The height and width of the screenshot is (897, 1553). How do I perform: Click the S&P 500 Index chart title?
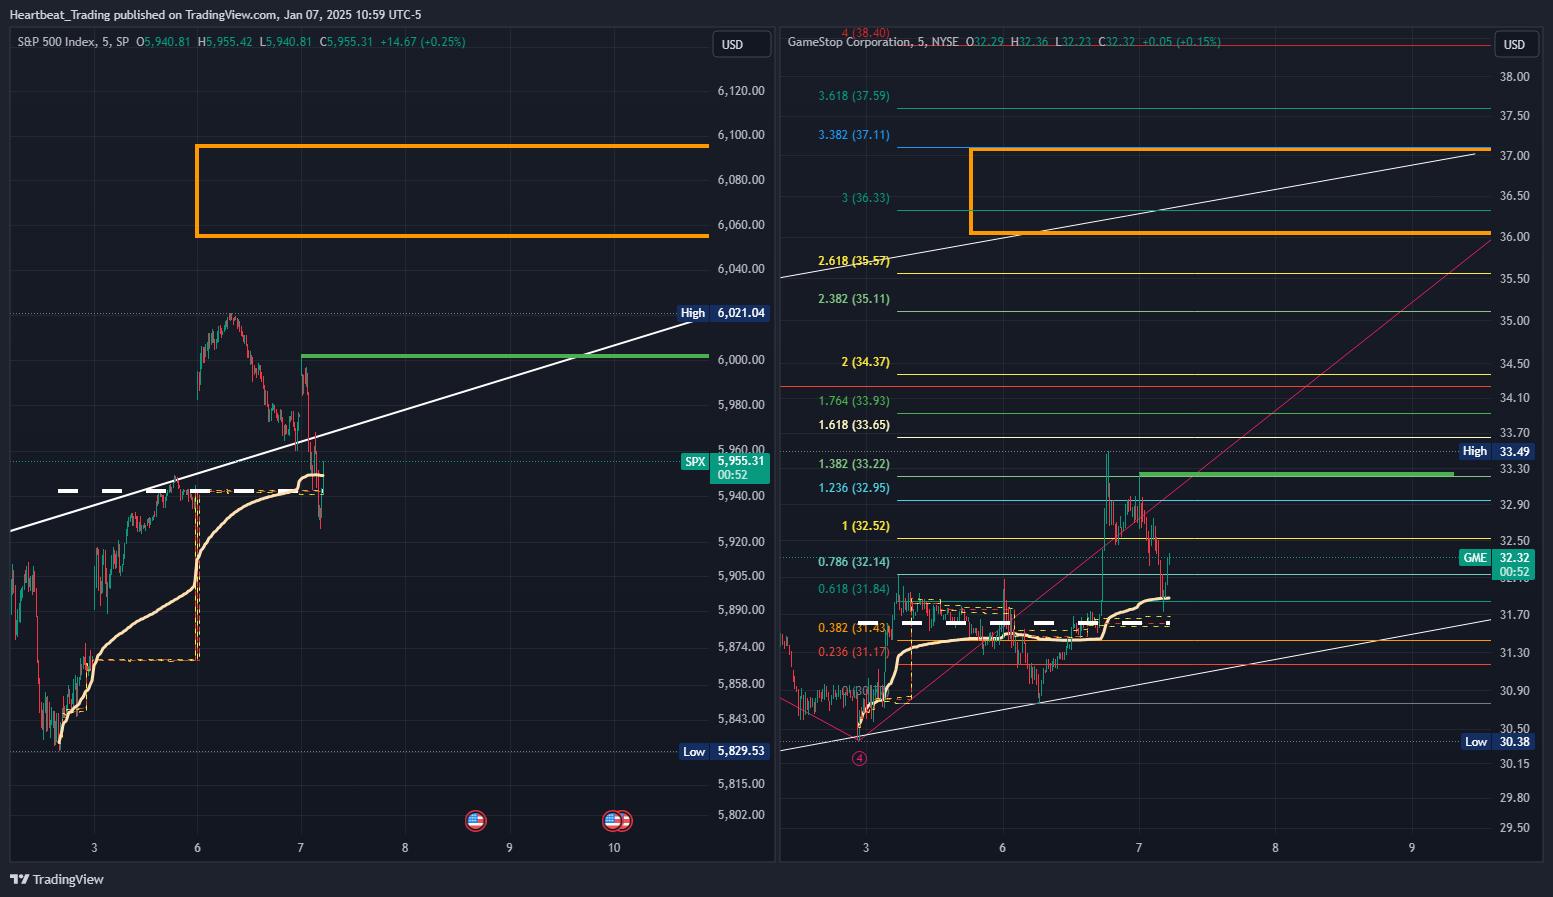(x=73, y=42)
